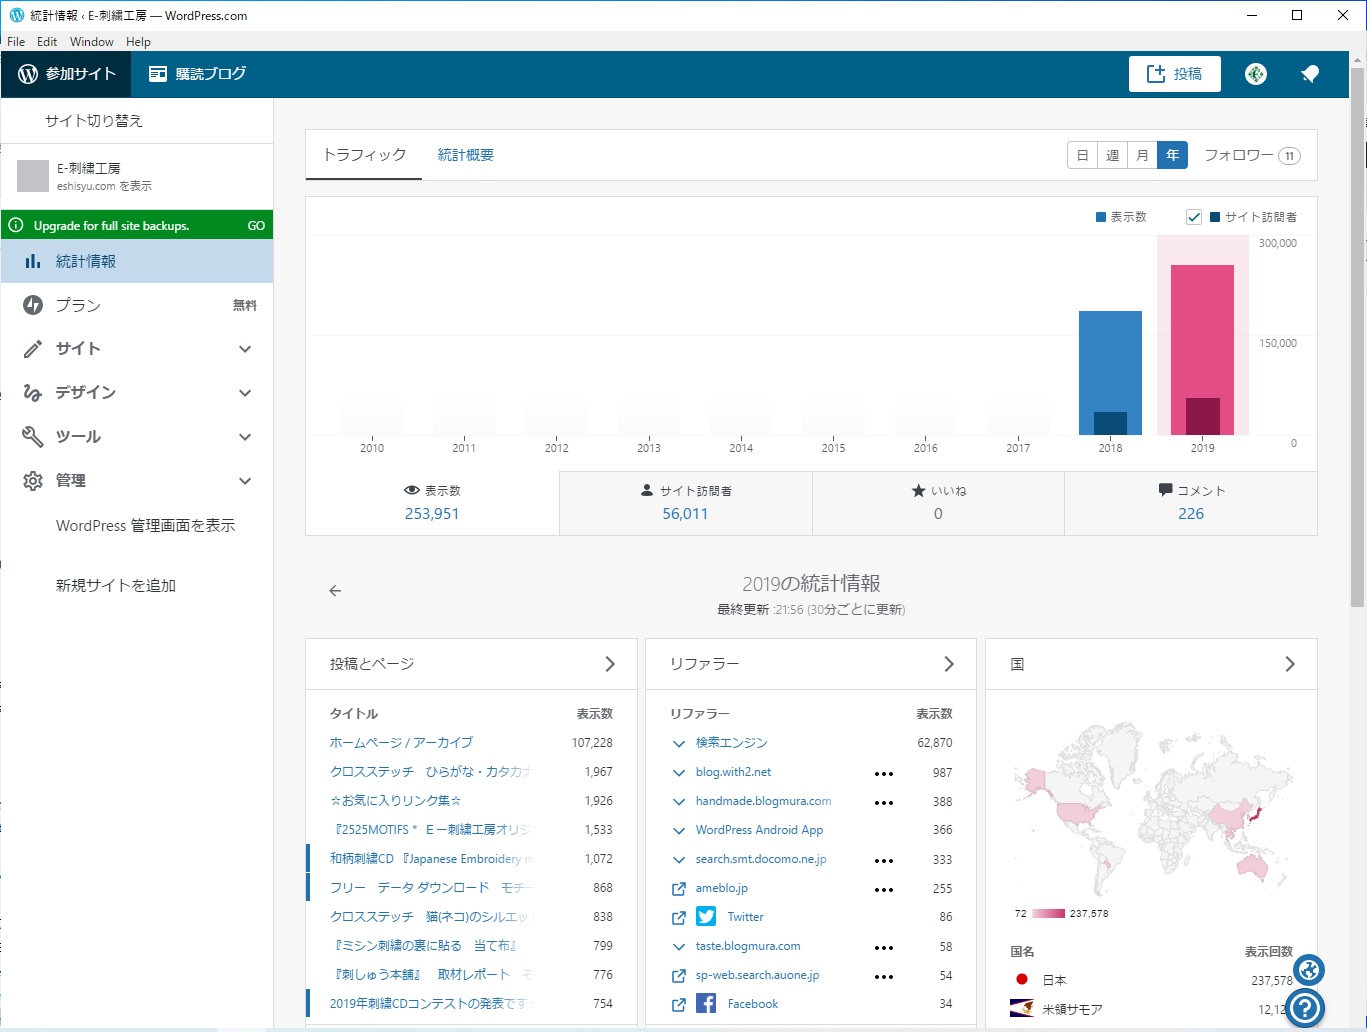Switch chart period to 週

tap(1112, 155)
